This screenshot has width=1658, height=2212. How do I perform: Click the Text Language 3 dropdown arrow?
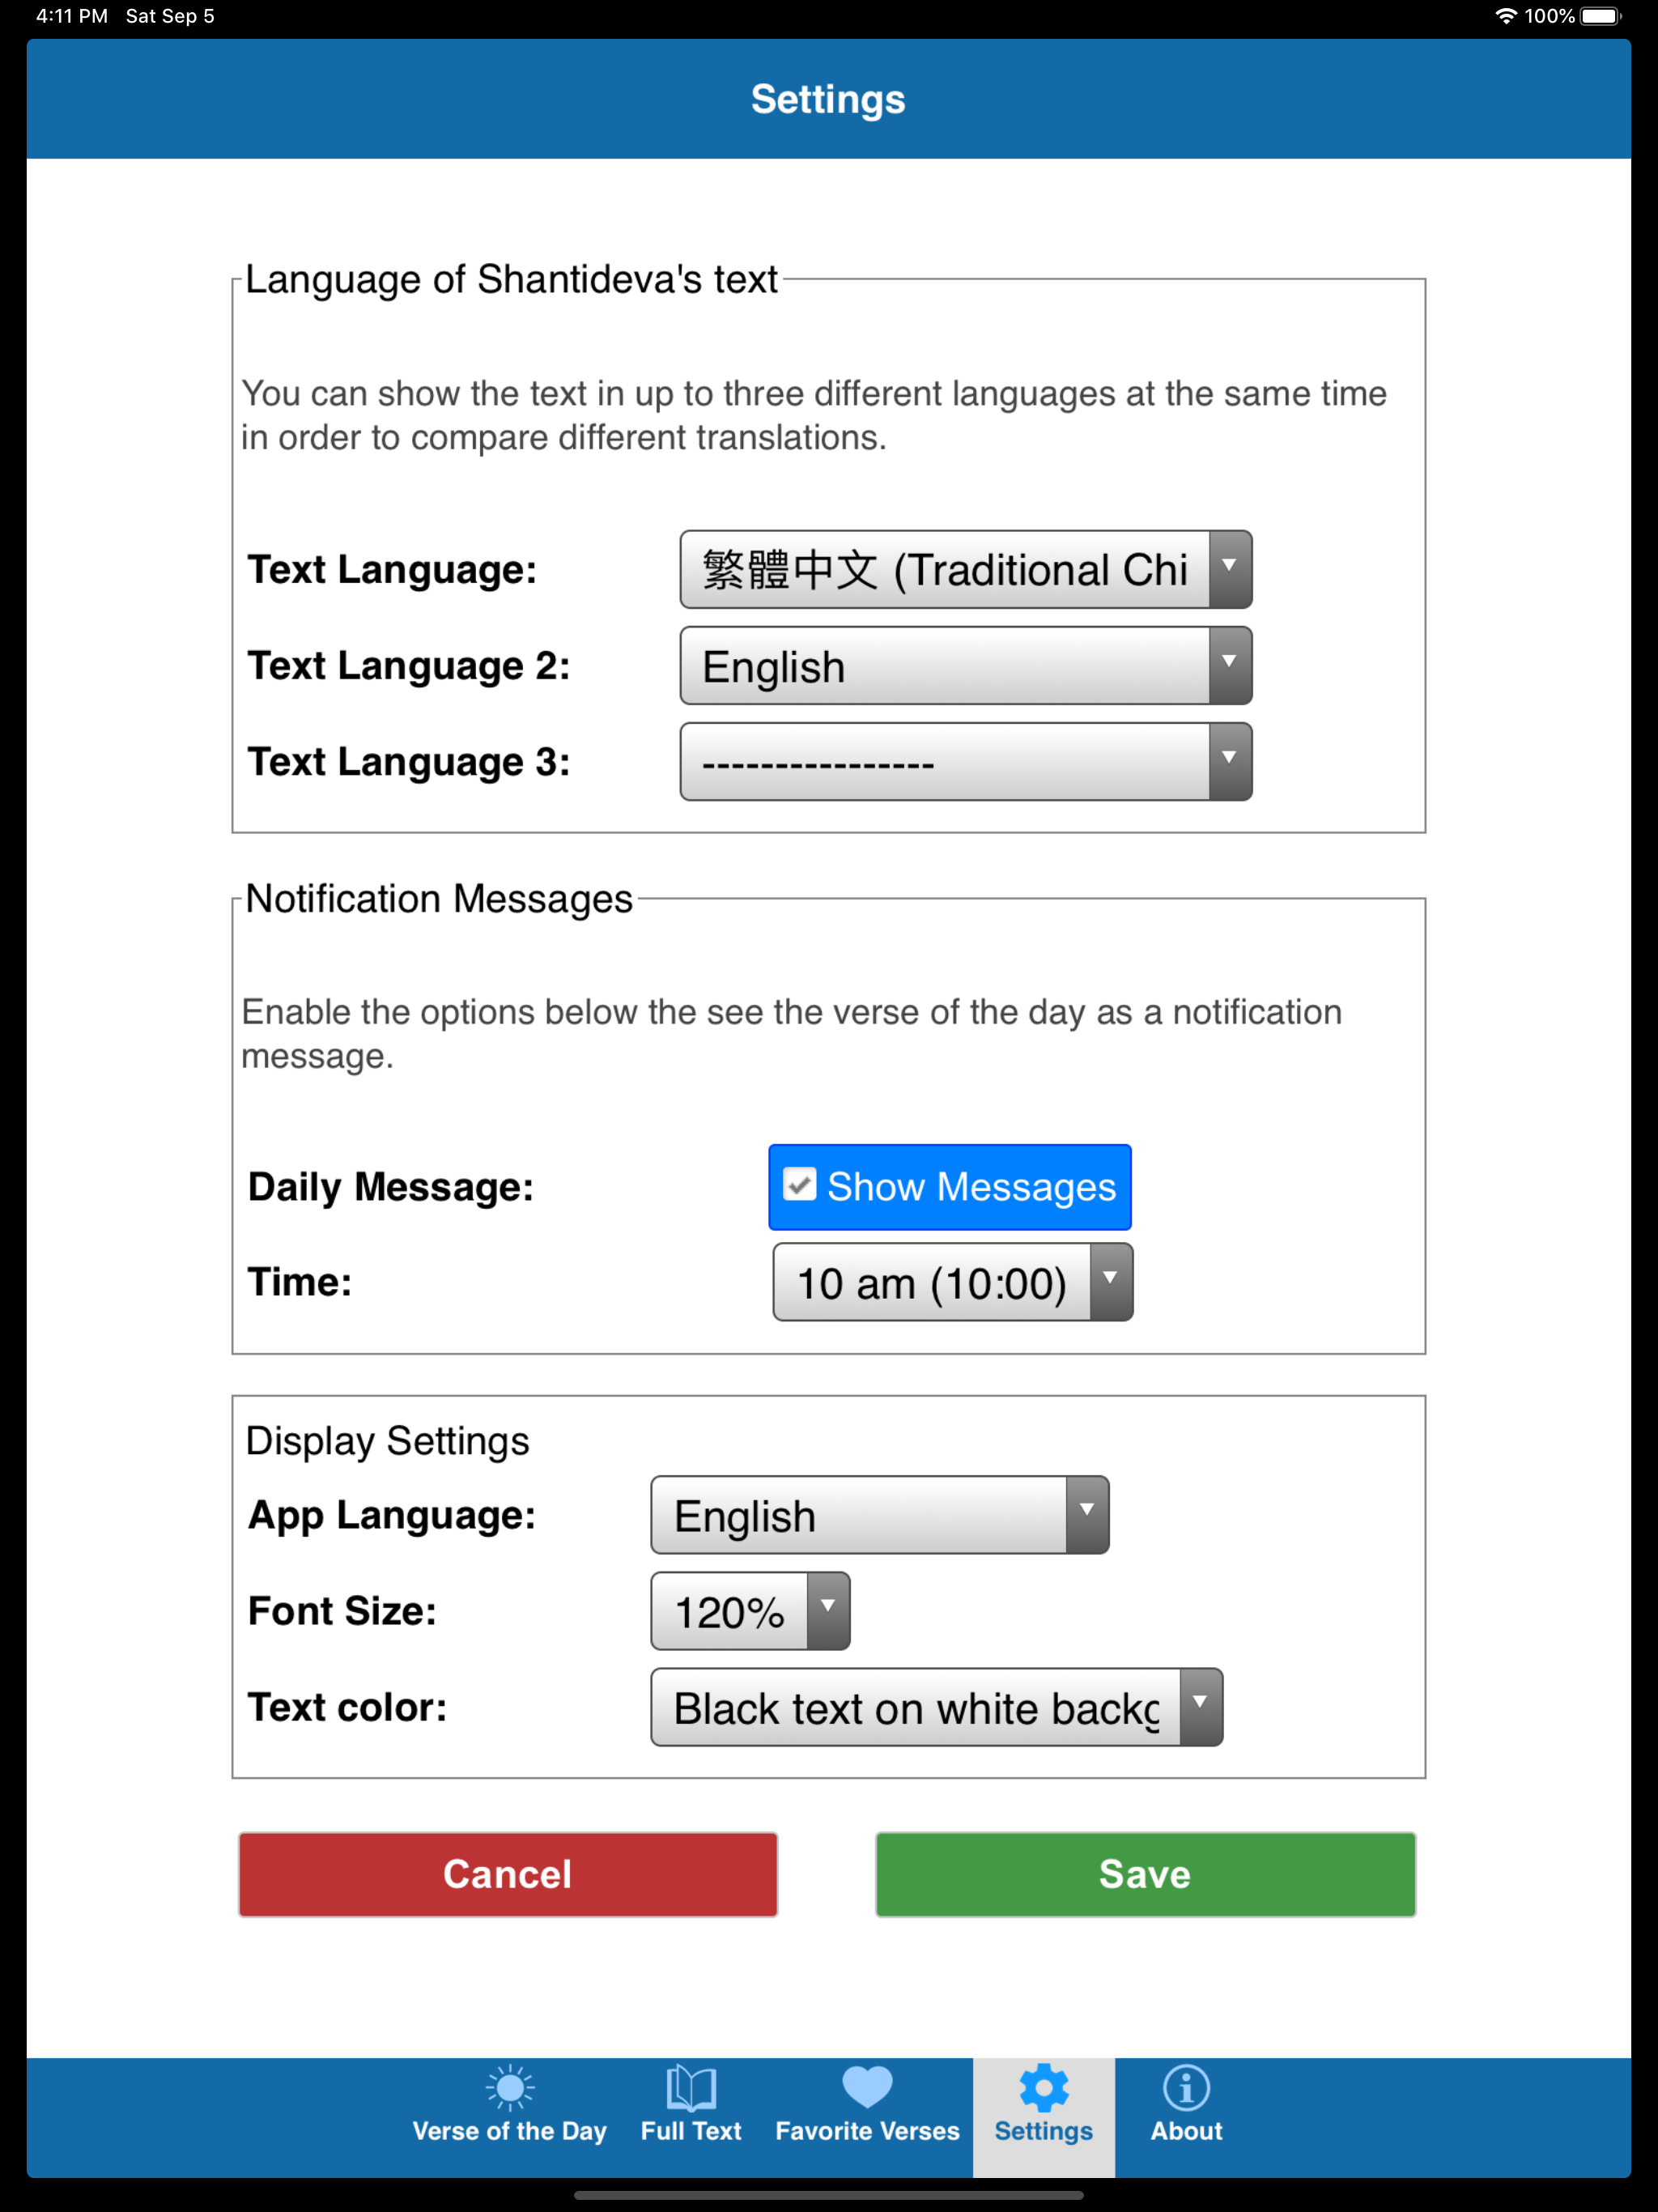(1230, 762)
